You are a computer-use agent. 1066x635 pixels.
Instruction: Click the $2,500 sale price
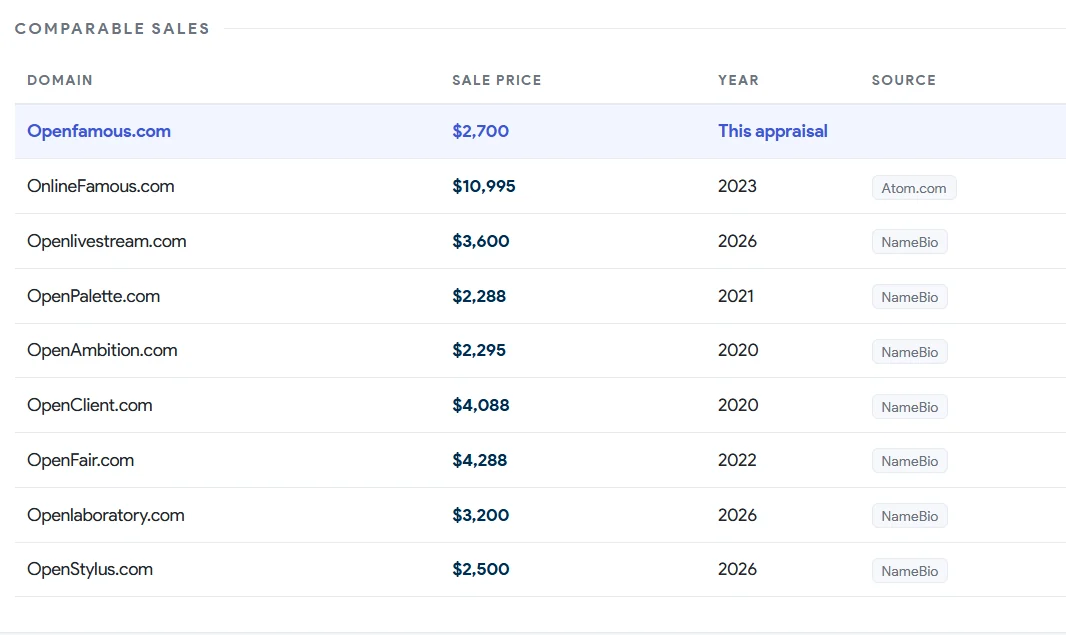[481, 569]
